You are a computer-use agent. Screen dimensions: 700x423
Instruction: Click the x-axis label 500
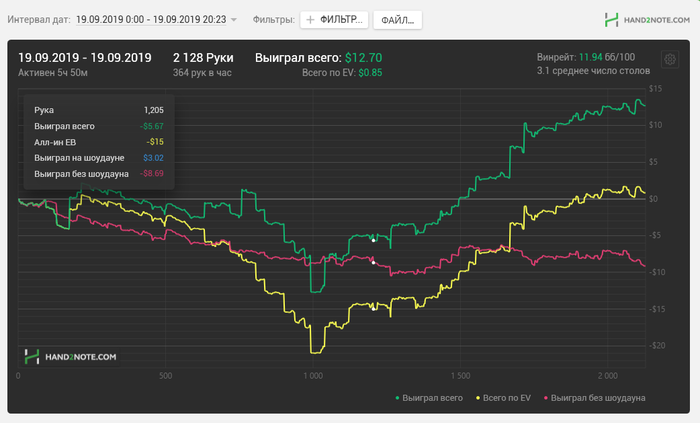(x=165, y=376)
